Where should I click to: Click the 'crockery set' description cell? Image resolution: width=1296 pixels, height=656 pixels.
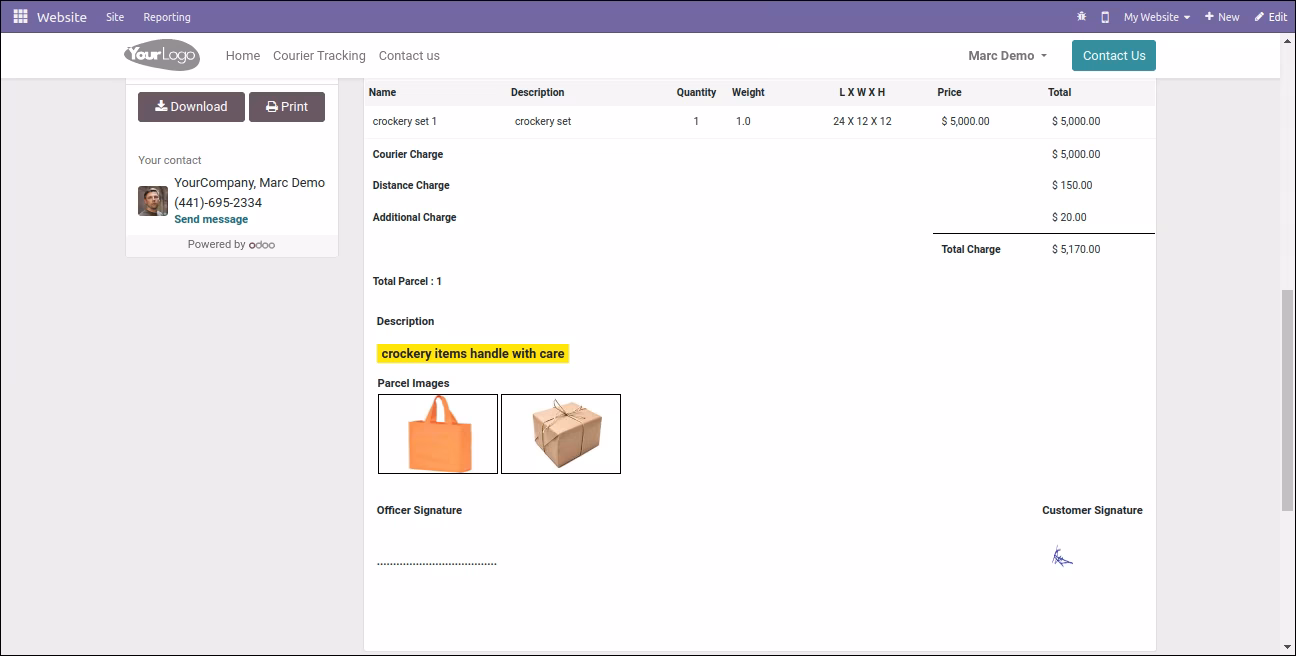pyautogui.click(x=543, y=121)
